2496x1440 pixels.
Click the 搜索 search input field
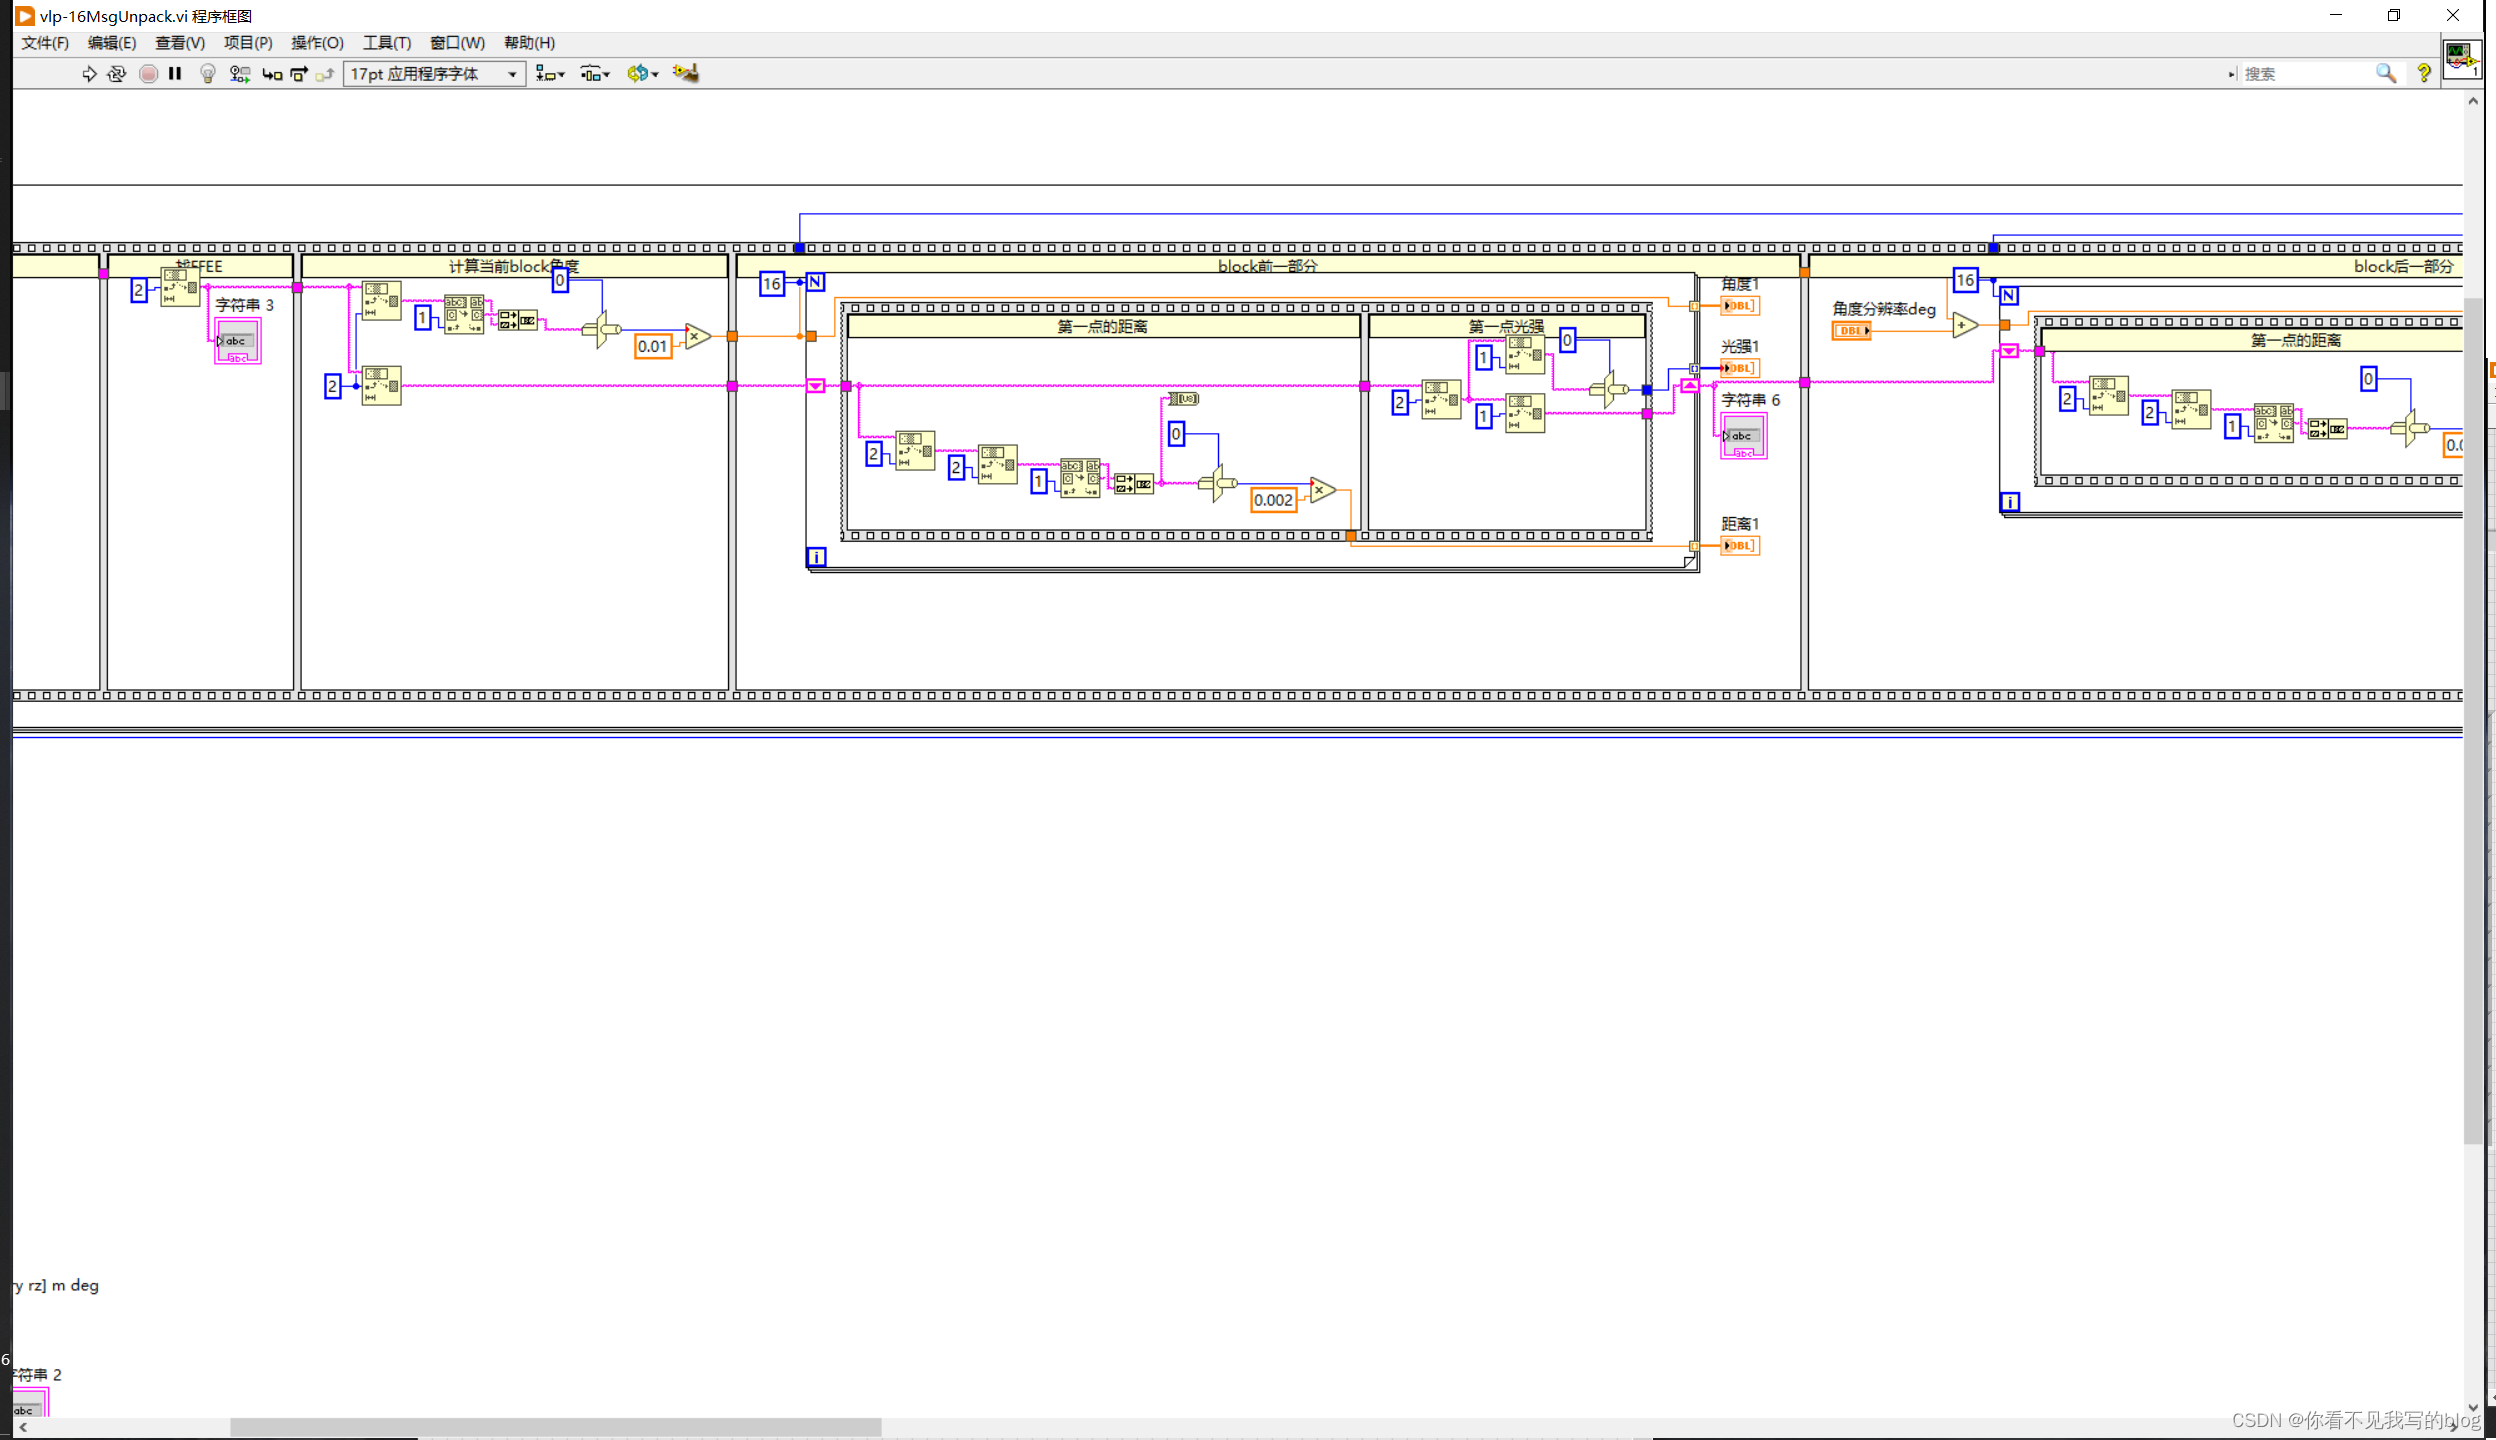(2302, 74)
